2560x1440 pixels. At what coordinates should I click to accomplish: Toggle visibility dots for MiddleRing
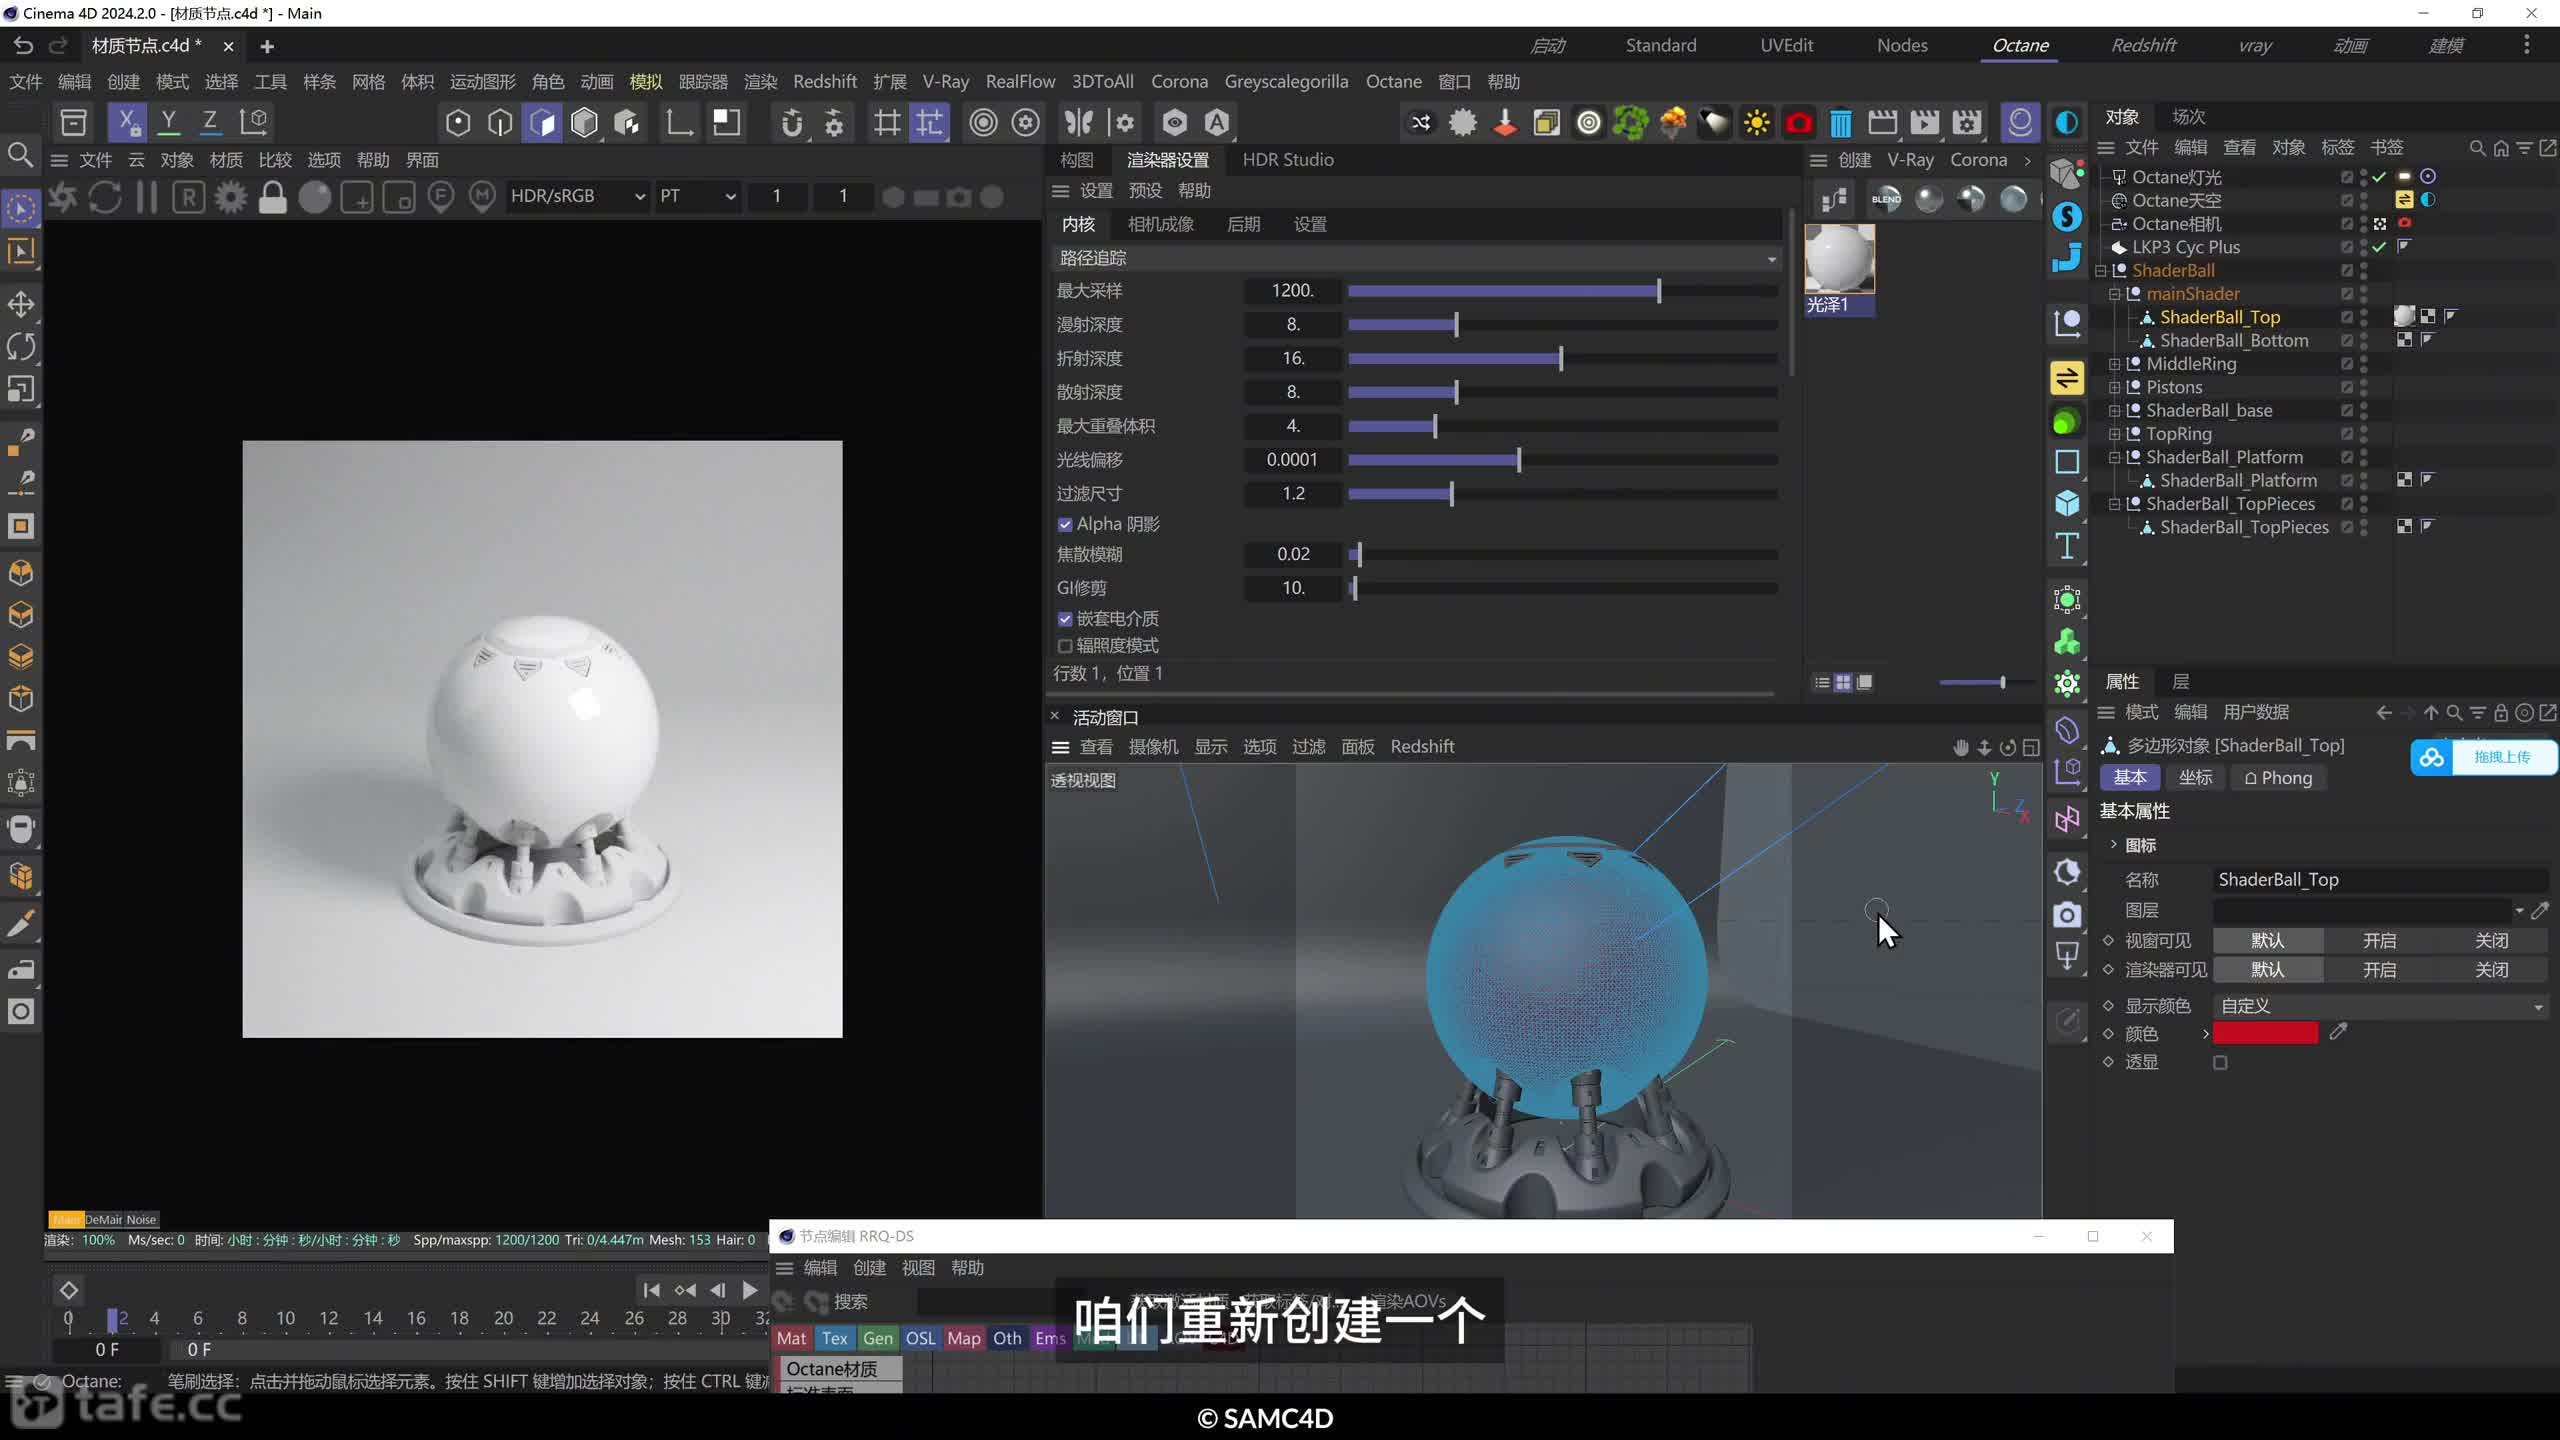tap(2364, 364)
